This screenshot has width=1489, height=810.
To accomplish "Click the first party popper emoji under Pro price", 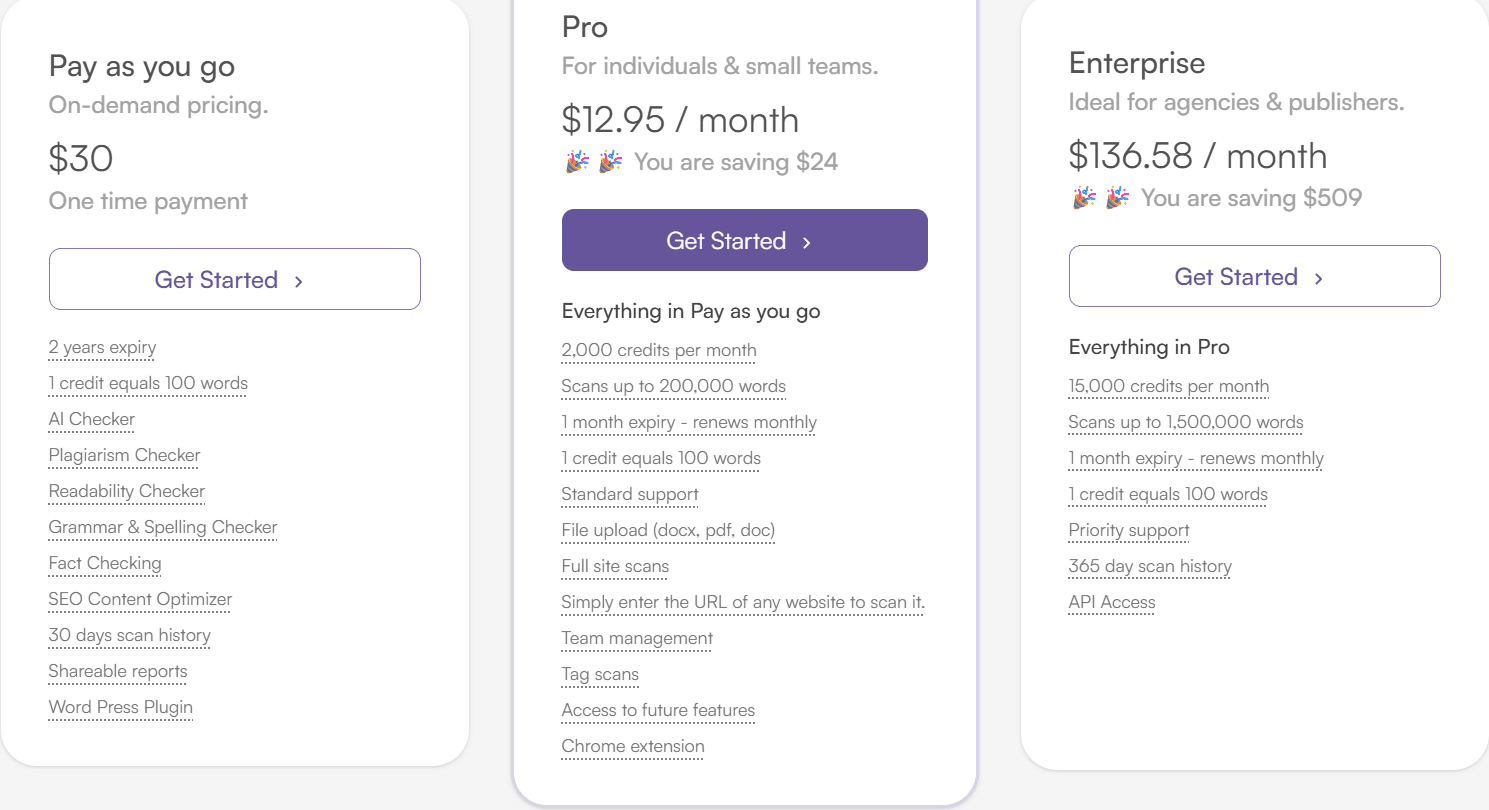I will click(577, 162).
